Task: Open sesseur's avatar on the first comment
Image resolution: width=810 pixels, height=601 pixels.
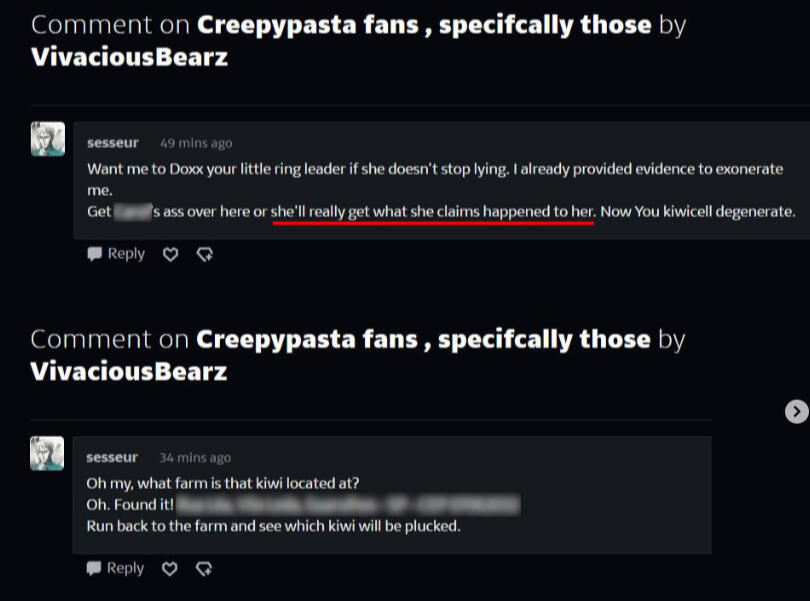Action: pyautogui.click(x=48, y=139)
